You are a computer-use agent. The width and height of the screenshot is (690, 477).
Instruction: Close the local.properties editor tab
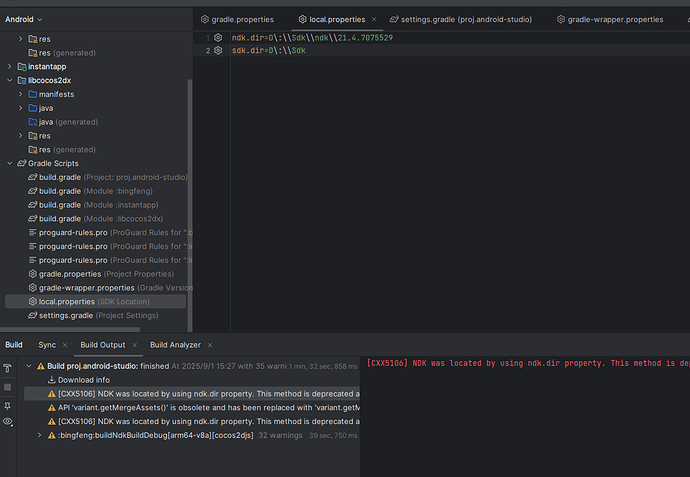click(x=374, y=19)
